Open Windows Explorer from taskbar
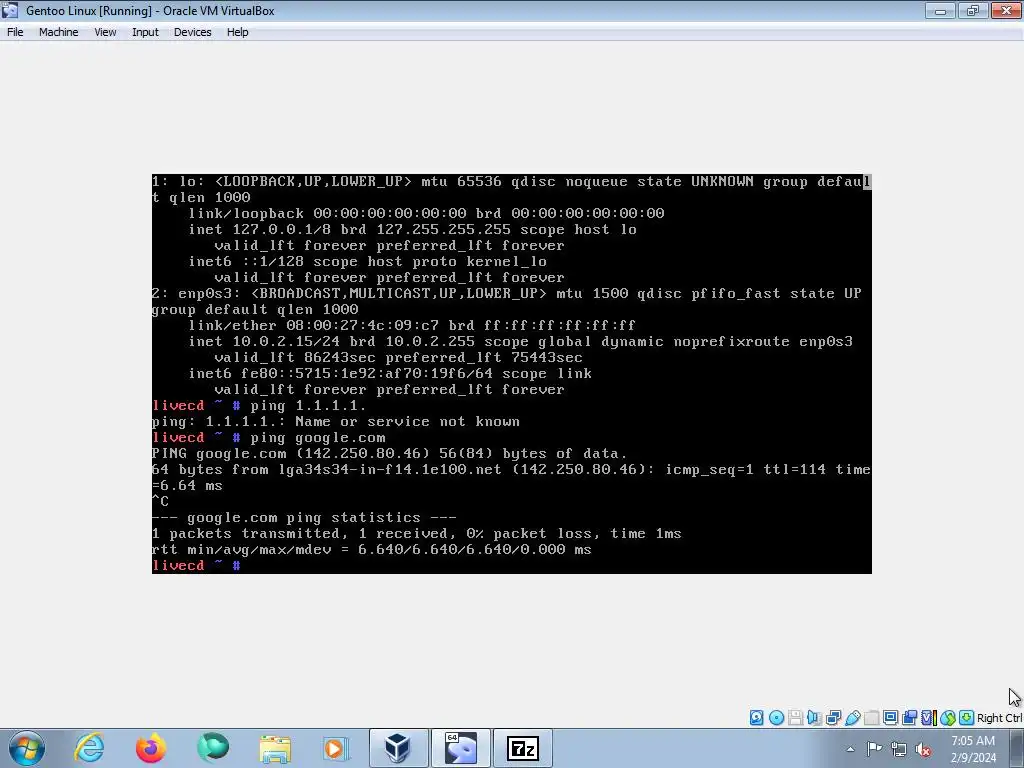1024x768 pixels. point(275,748)
